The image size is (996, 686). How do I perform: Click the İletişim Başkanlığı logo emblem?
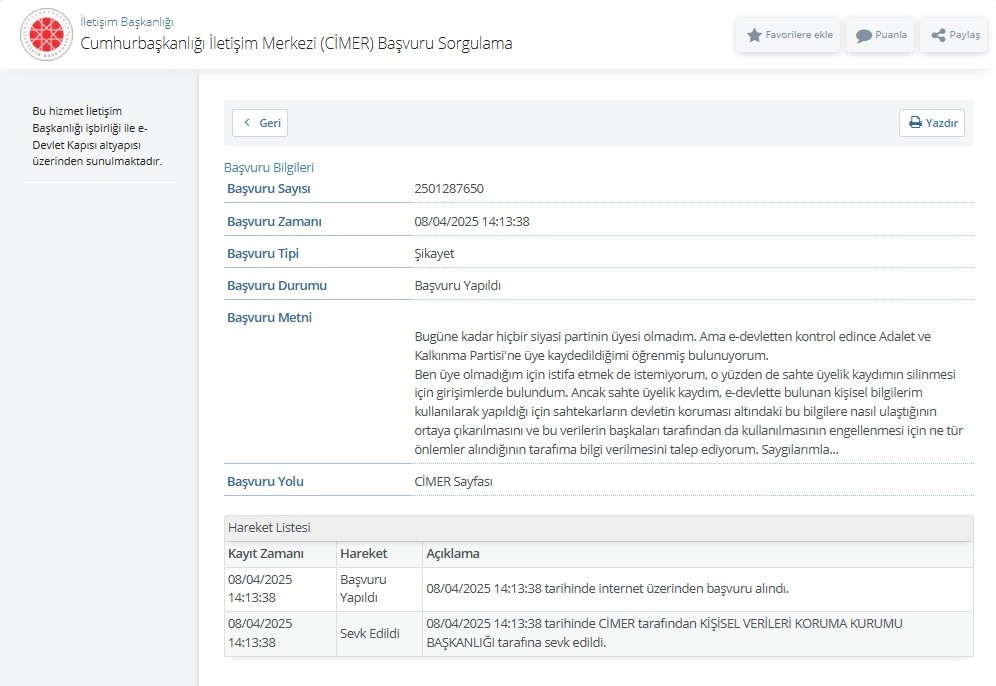[x=46, y=34]
